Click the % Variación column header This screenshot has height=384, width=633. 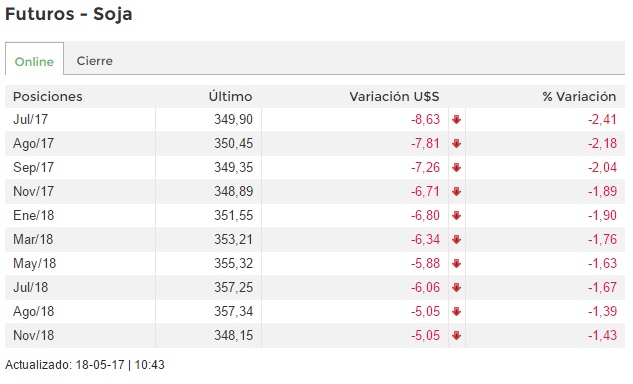click(x=579, y=97)
